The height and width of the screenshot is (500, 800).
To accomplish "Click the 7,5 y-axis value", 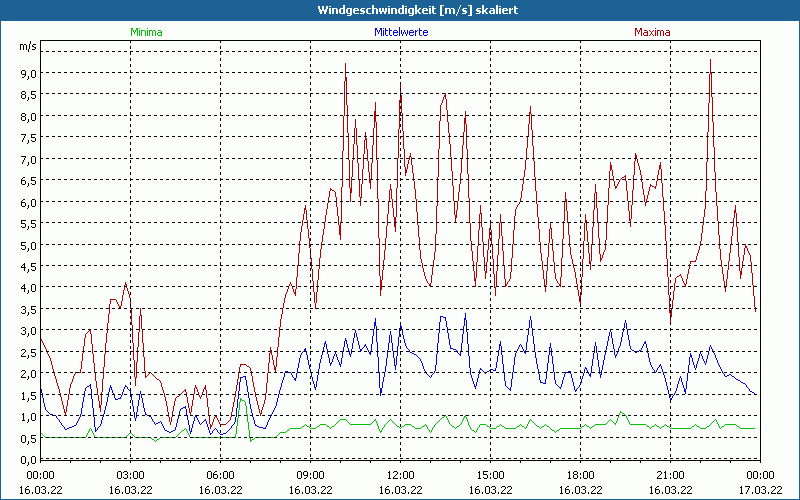I will tap(29, 138).
